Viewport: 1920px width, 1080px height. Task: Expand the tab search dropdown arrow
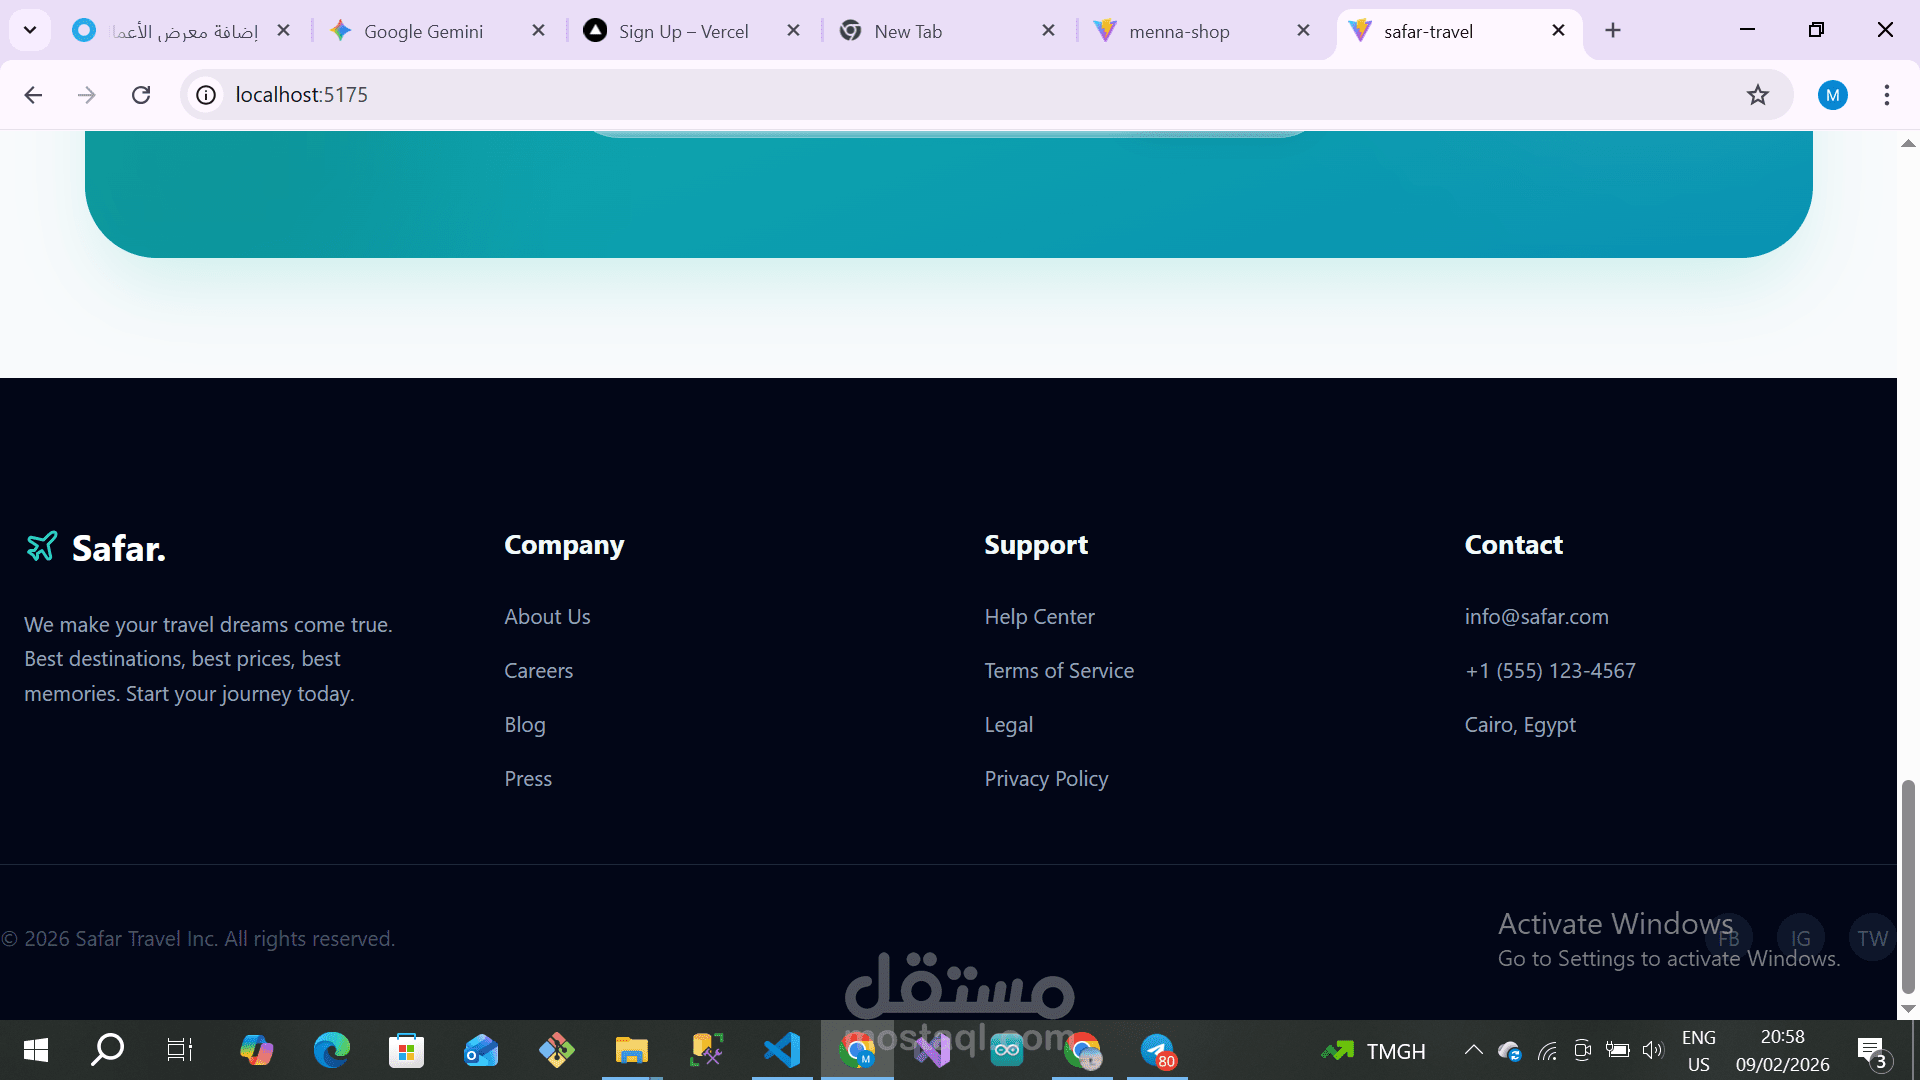[x=30, y=30]
